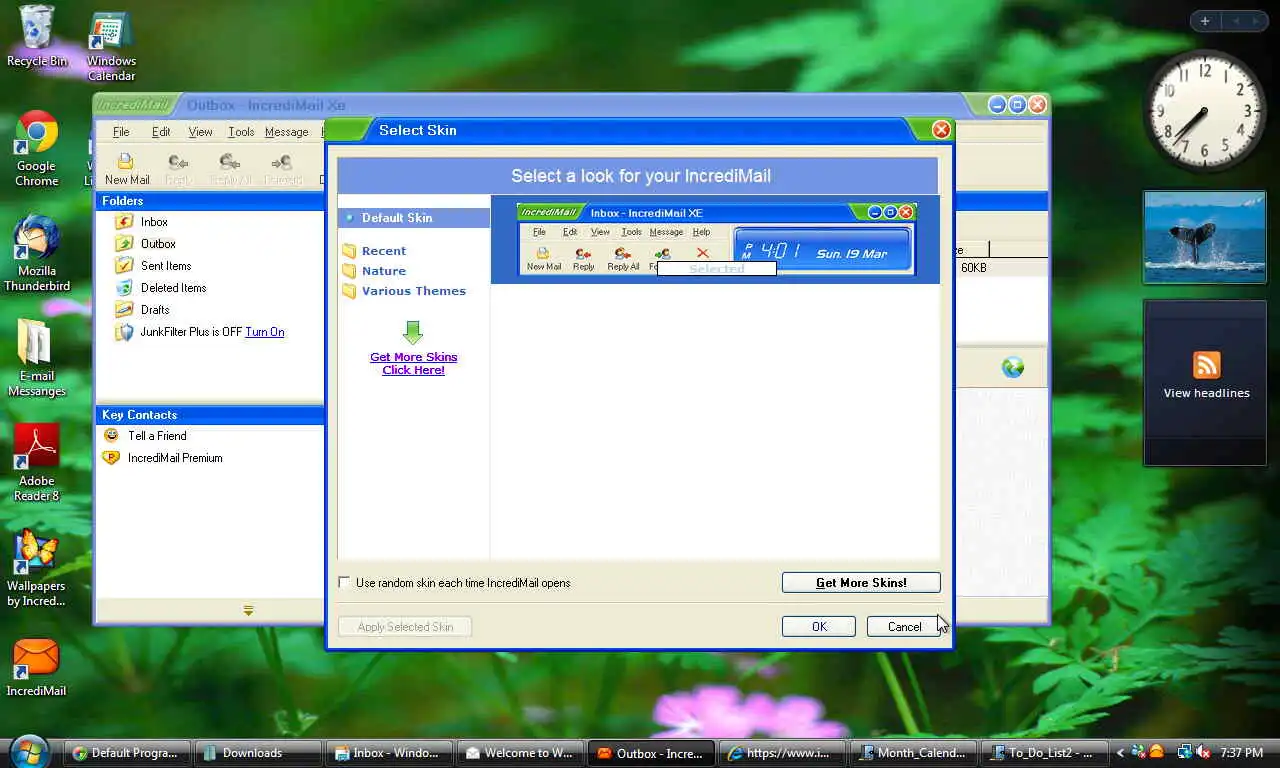Select Default Skin option
Image resolution: width=1280 pixels, height=768 pixels.
pyautogui.click(x=413, y=218)
